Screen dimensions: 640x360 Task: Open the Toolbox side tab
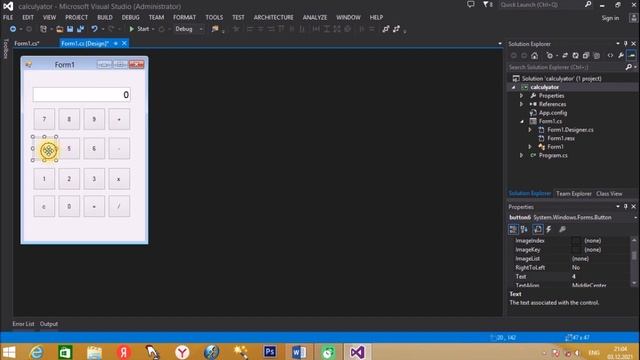click(6, 49)
